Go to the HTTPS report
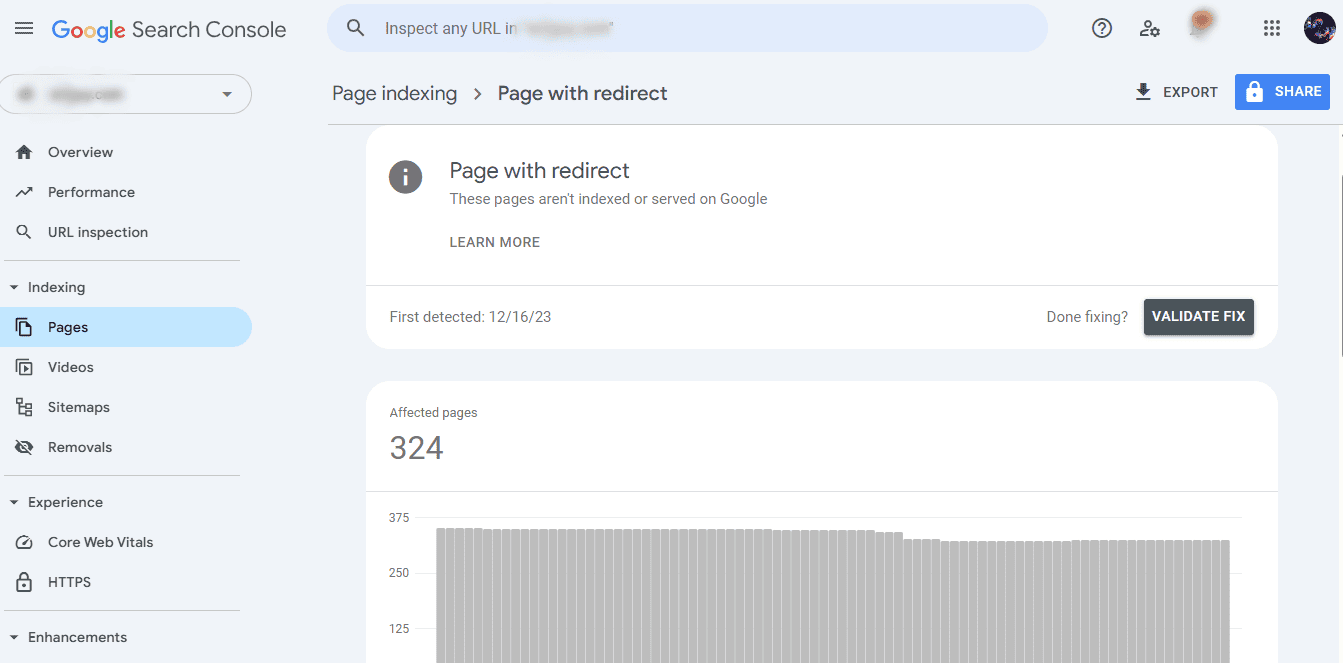This screenshot has height=663, width=1343. [x=126, y=582]
